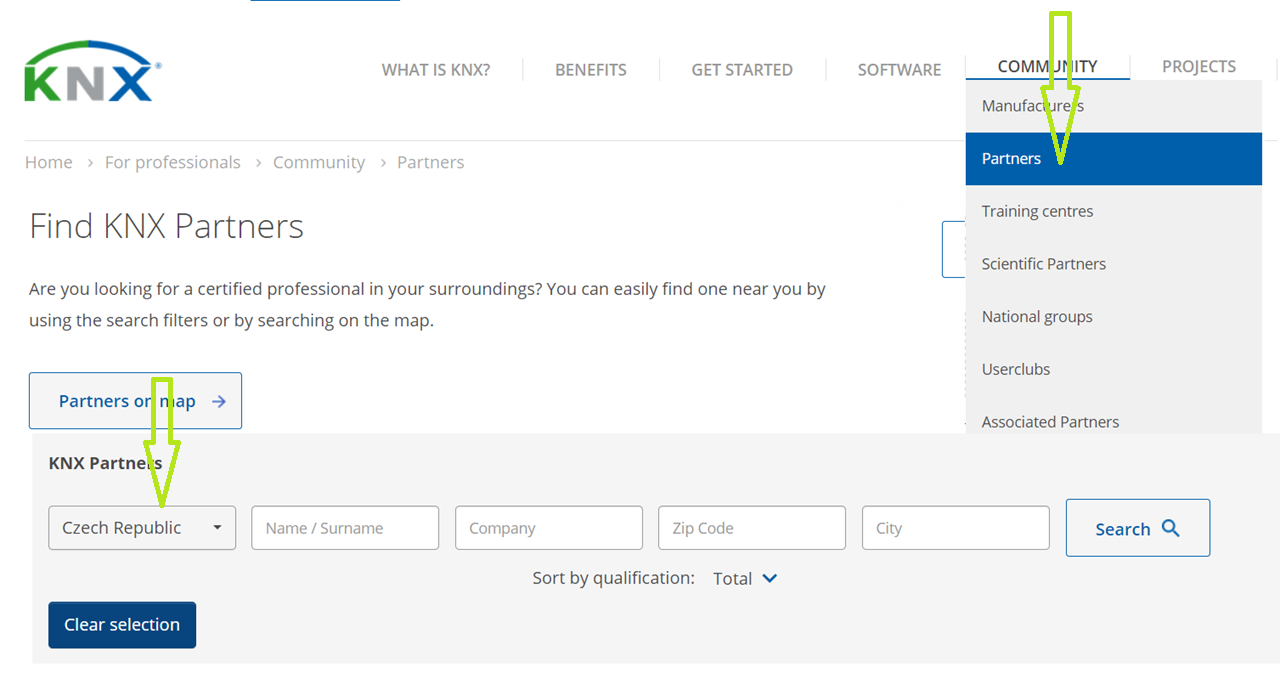Select Partners in the Community dropdown
1280x687 pixels.
point(1114,159)
